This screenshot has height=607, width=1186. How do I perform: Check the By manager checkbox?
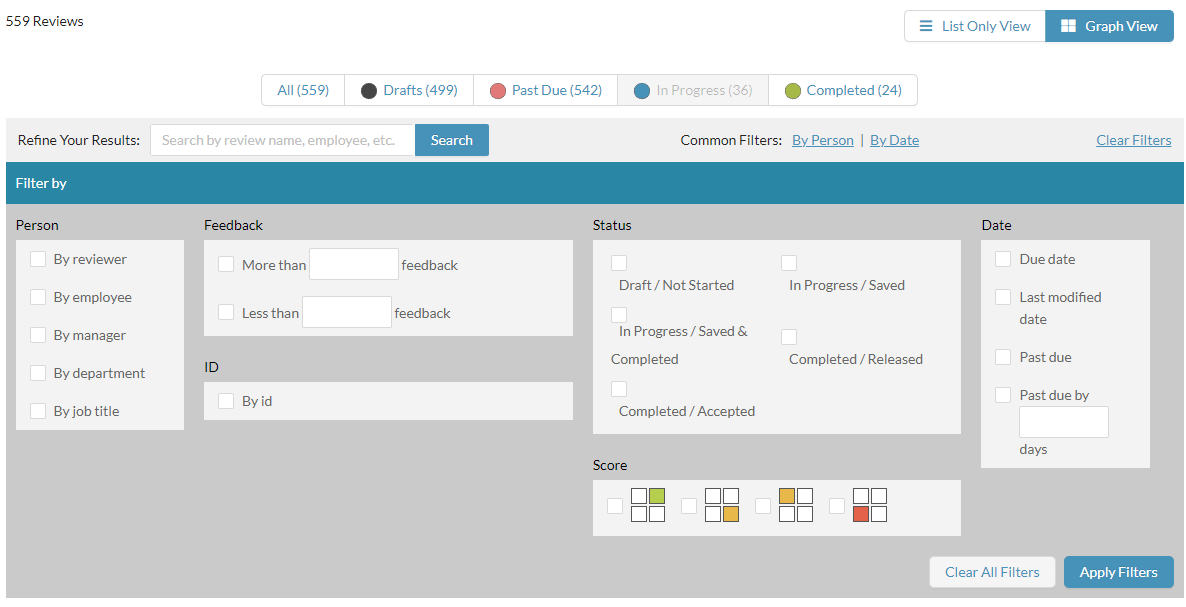38,335
